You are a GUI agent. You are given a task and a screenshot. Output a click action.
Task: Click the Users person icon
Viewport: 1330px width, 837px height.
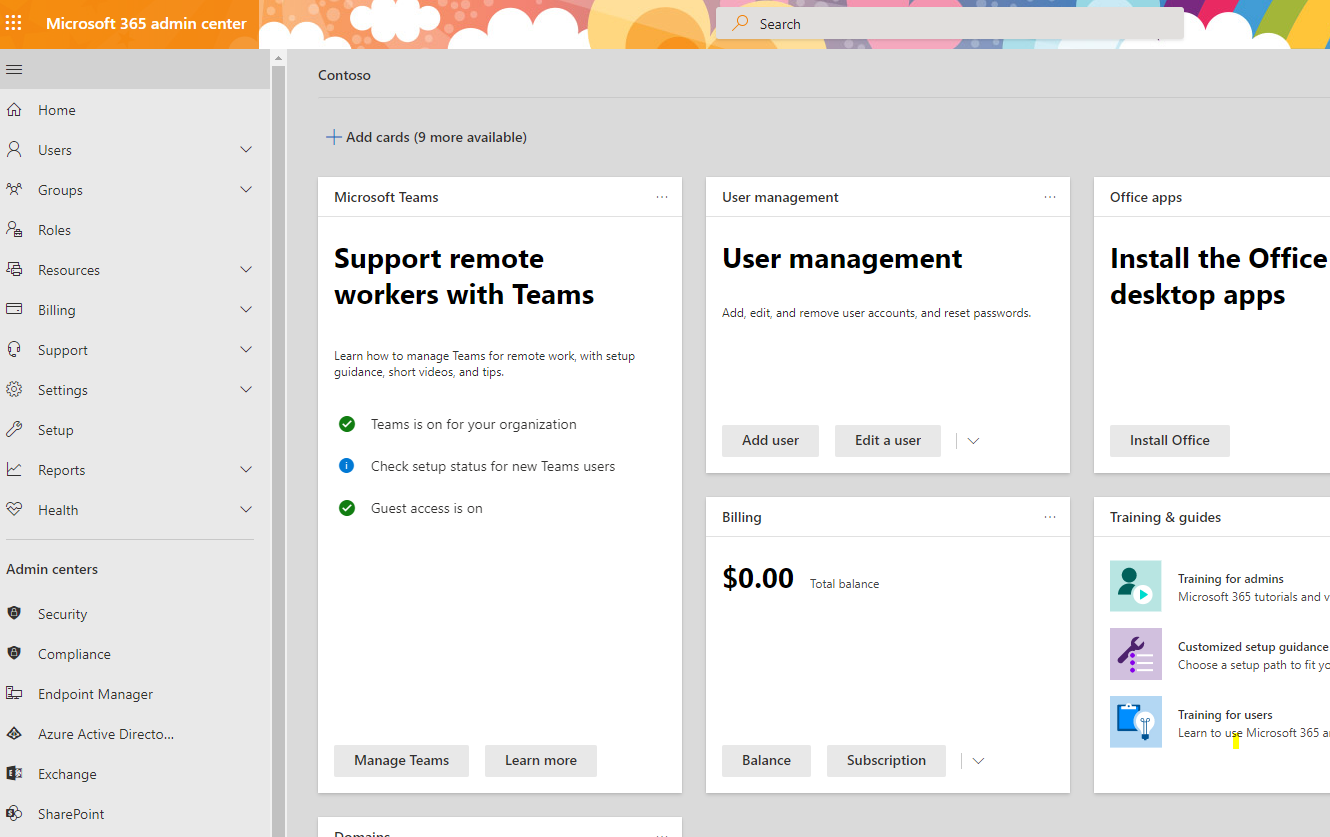[x=14, y=150]
